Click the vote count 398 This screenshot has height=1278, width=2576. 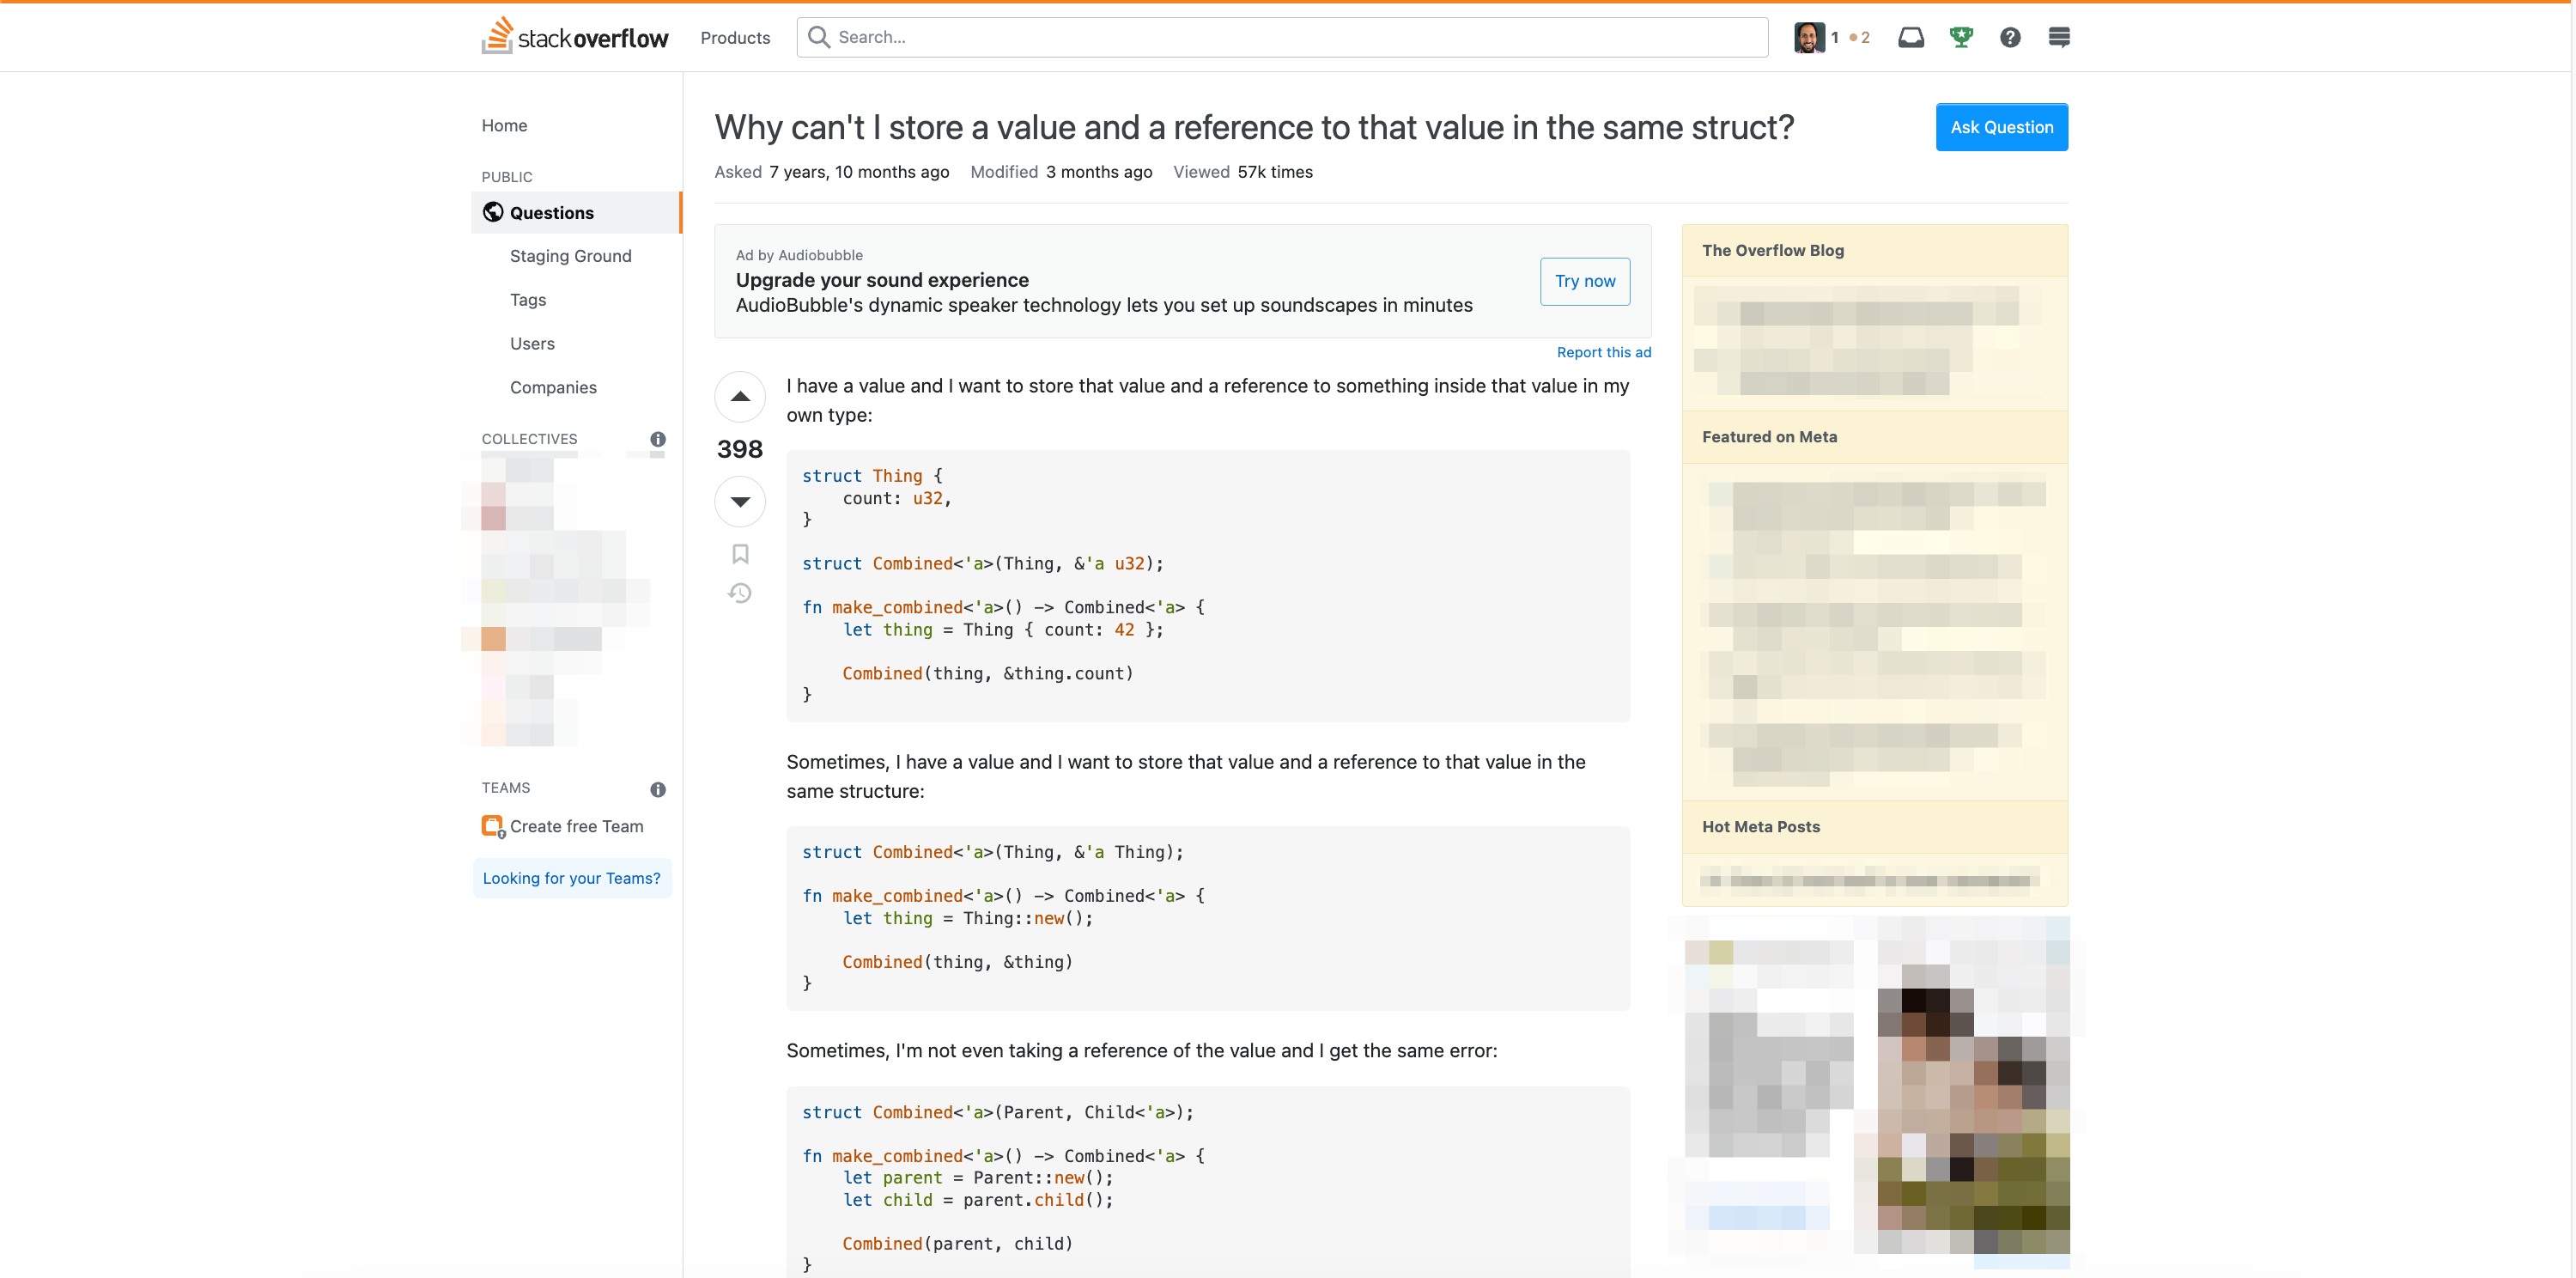pos(740,449)
